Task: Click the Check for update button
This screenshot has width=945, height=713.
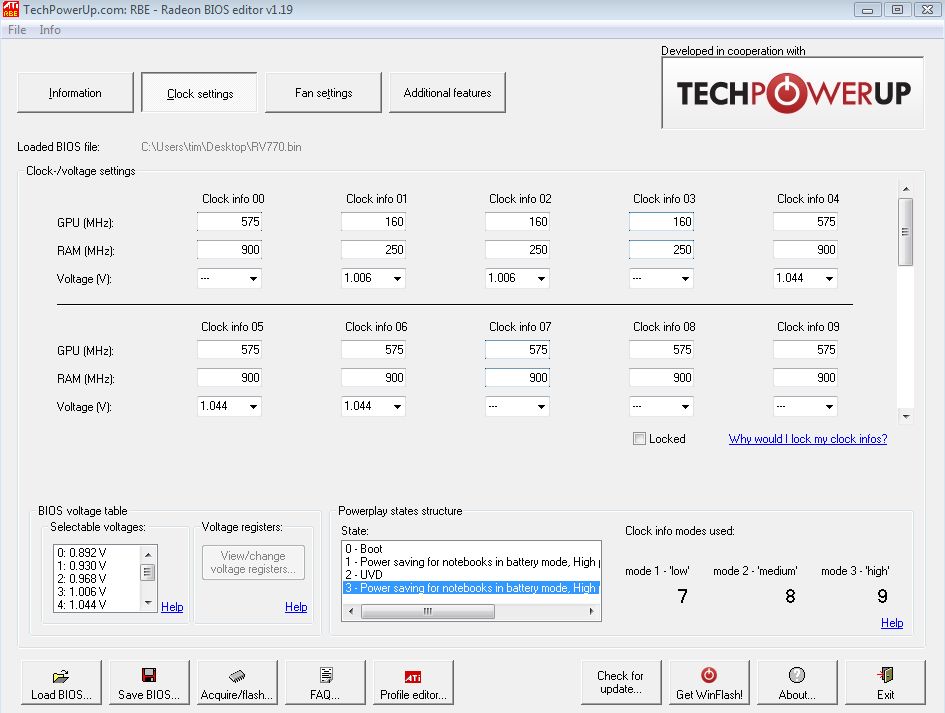Action: 621,682
